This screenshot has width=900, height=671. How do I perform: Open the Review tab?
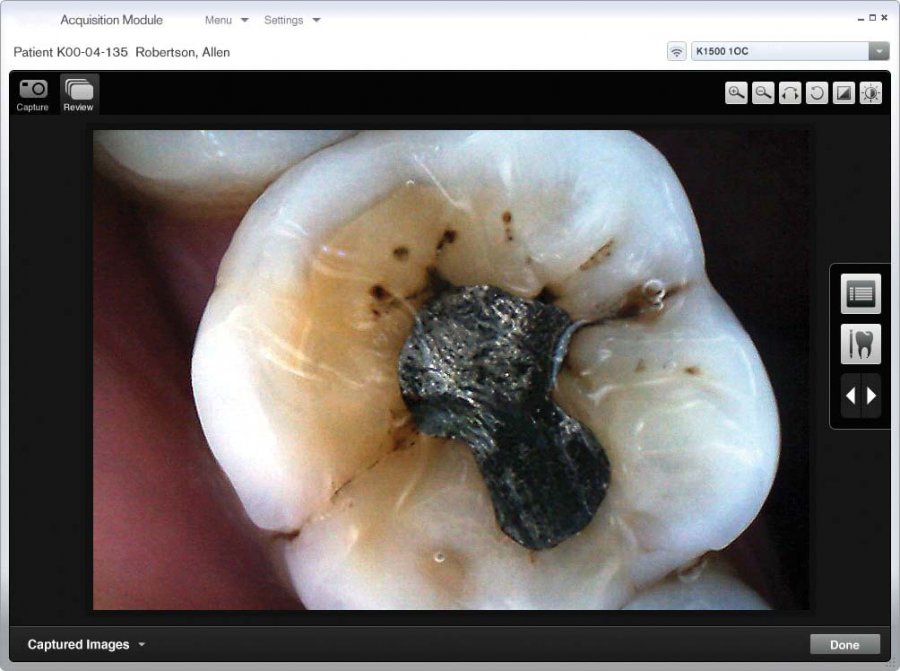79,95
